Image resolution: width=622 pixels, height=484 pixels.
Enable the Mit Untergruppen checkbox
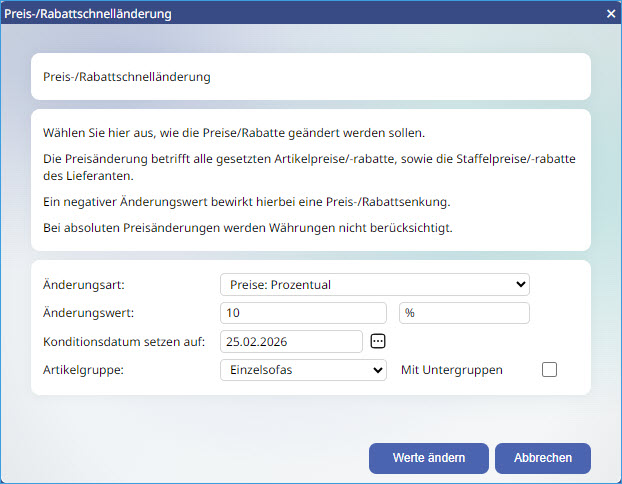pyautogui.click(x=549, y=370)
